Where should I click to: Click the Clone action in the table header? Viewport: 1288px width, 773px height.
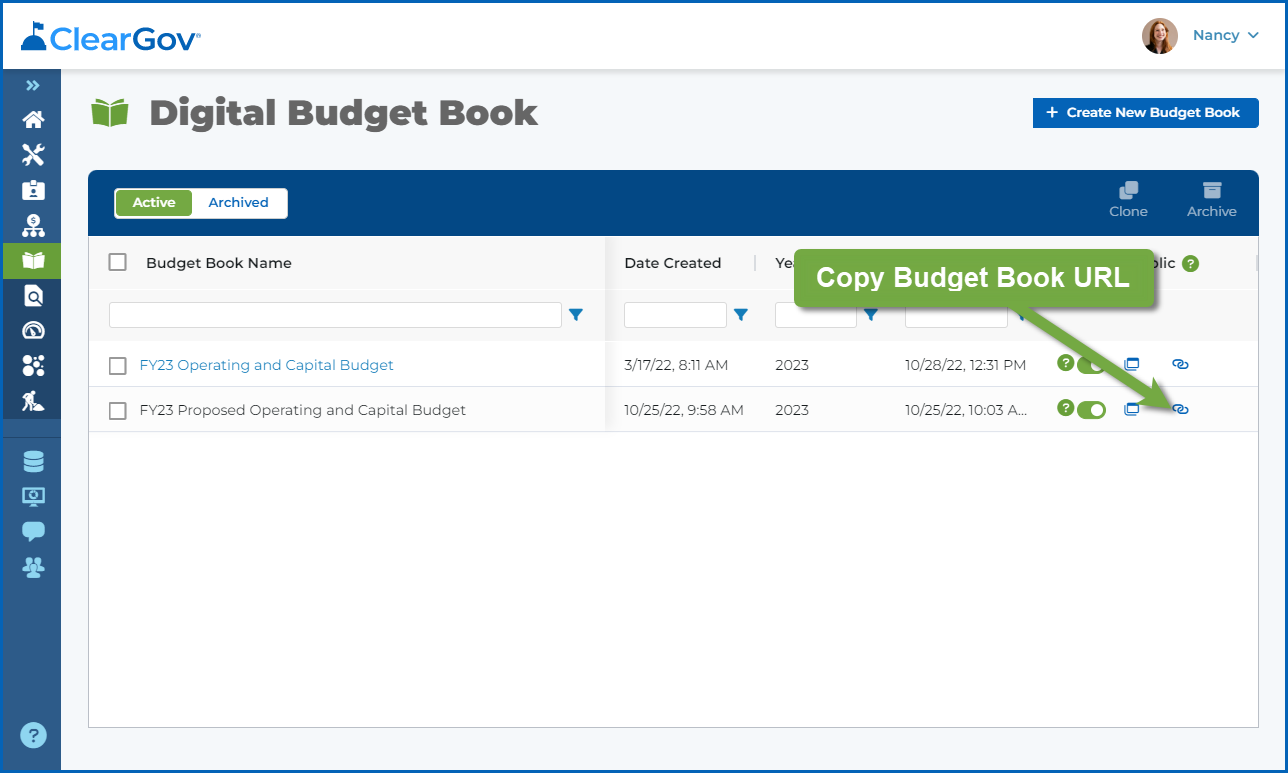point(1128,200)
